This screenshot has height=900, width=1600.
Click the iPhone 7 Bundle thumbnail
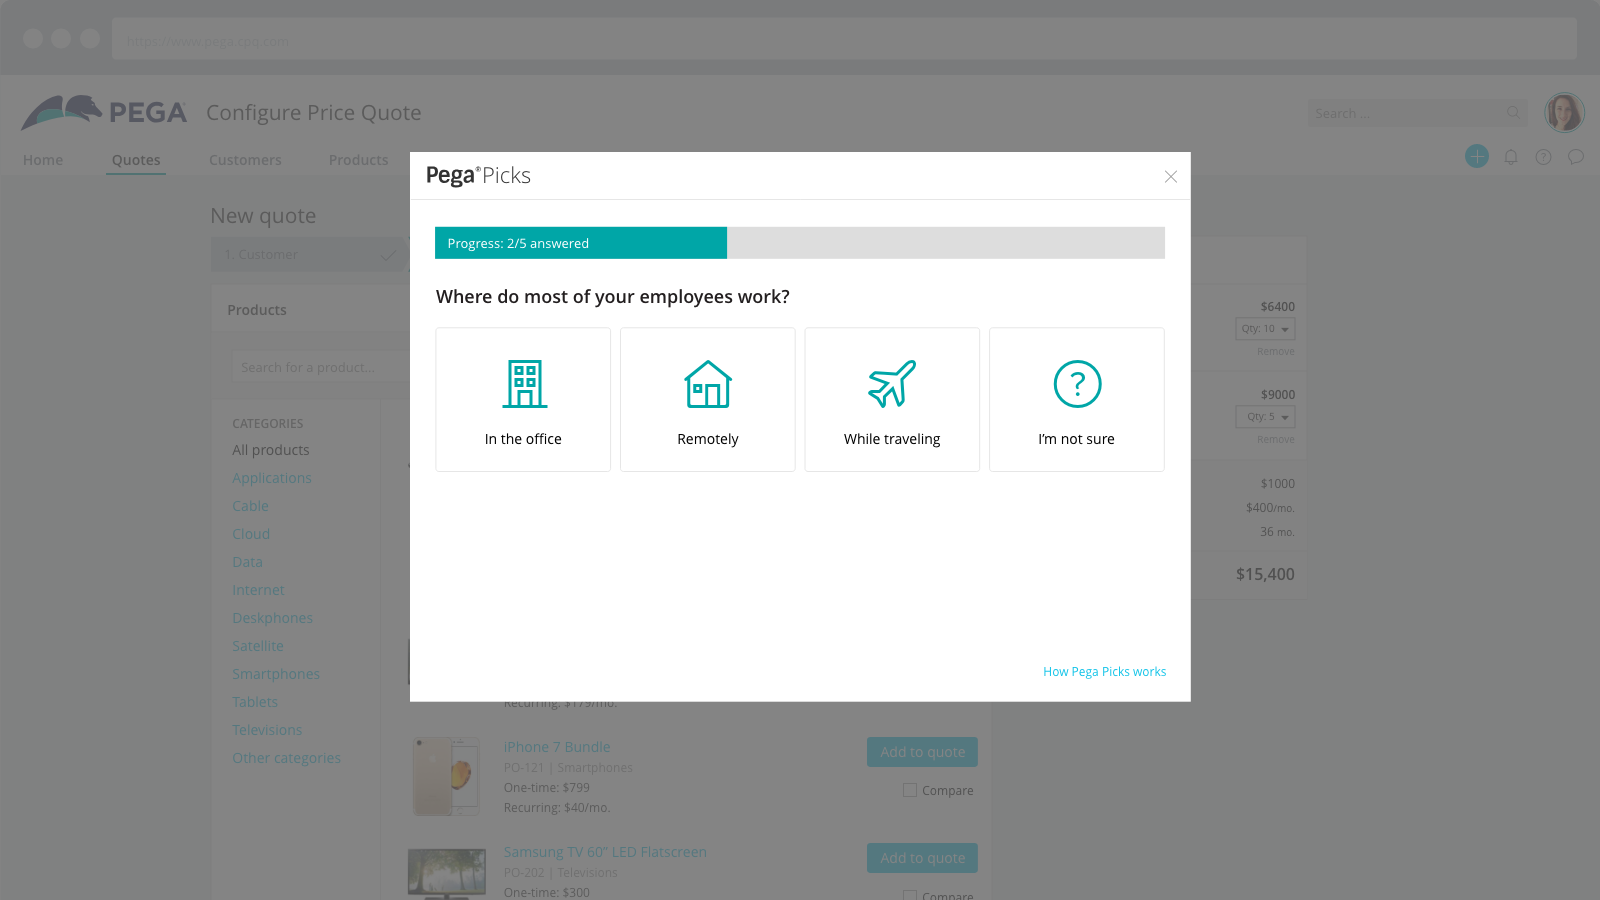[447, 776]
